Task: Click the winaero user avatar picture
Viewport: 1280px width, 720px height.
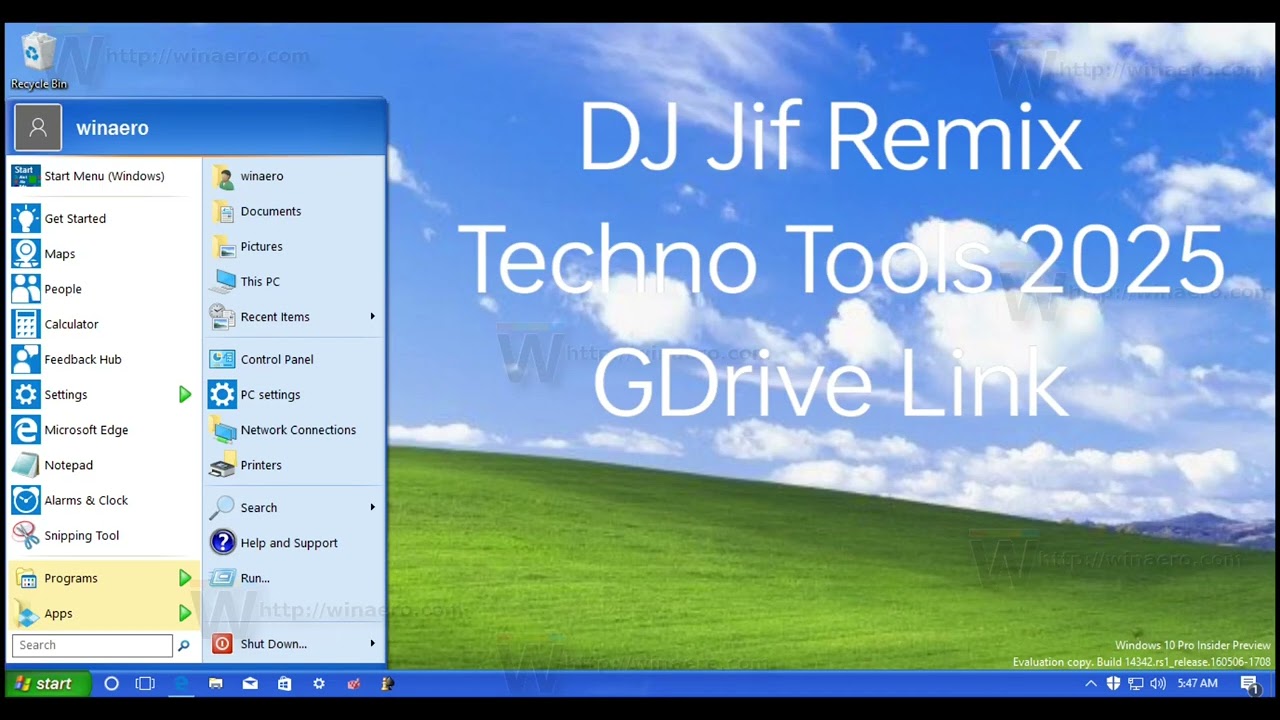Action: click(38, 128)
